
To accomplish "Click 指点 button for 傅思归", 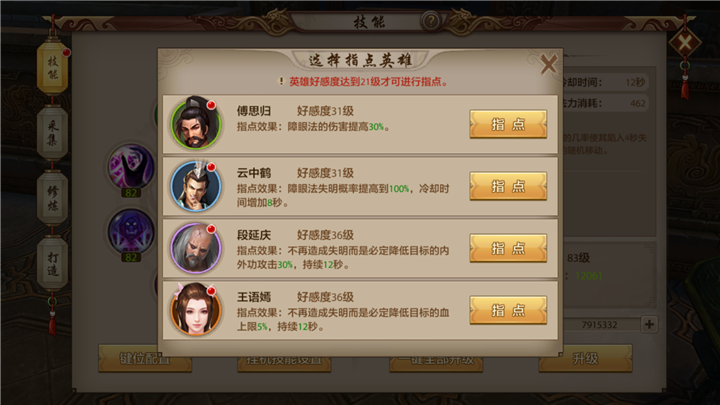I will (x=508, y=124).
